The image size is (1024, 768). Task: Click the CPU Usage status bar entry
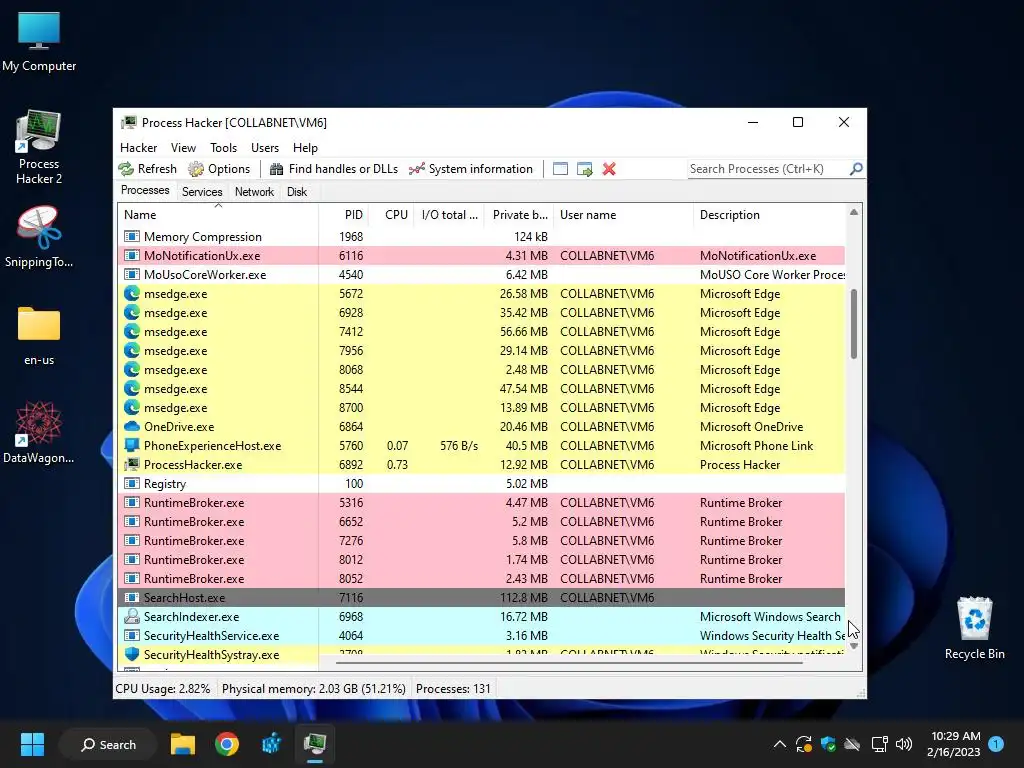pyautogui.click(x=163, y=689)
